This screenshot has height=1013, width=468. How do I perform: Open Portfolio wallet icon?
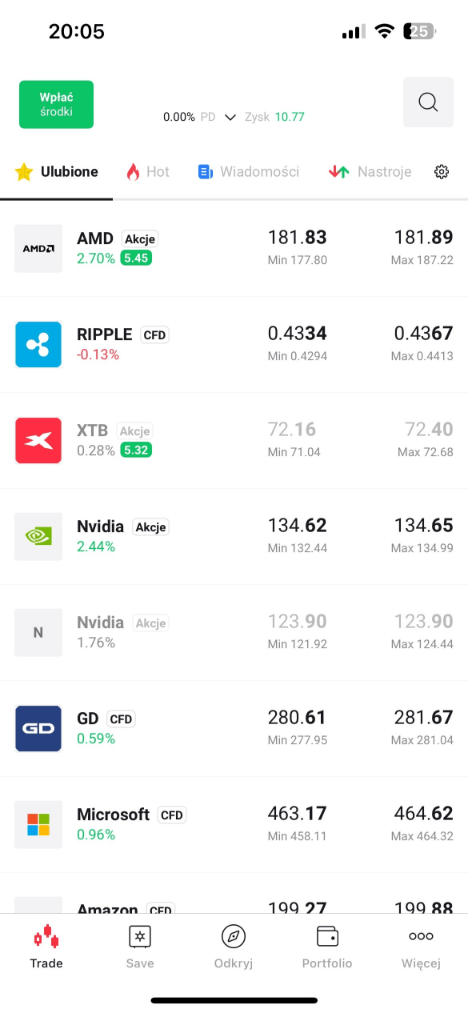pos(327,936)
